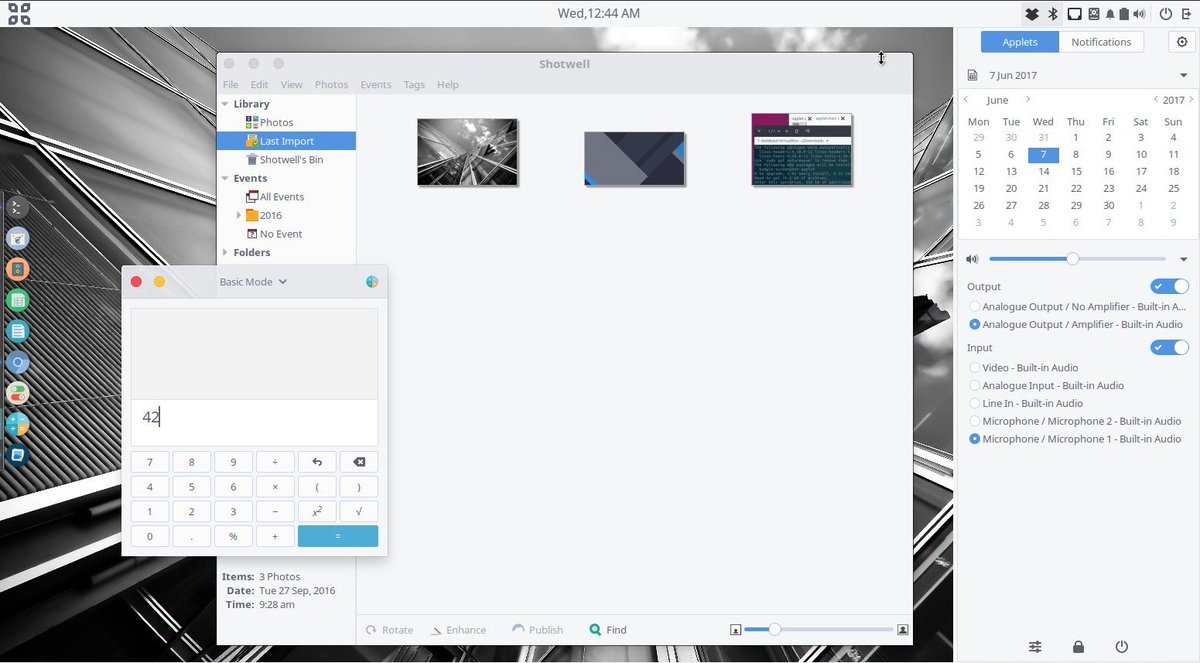Open the Bluetooth tray icon
The height and width of the screenshot is (663, 1200).
[1053, 13]
